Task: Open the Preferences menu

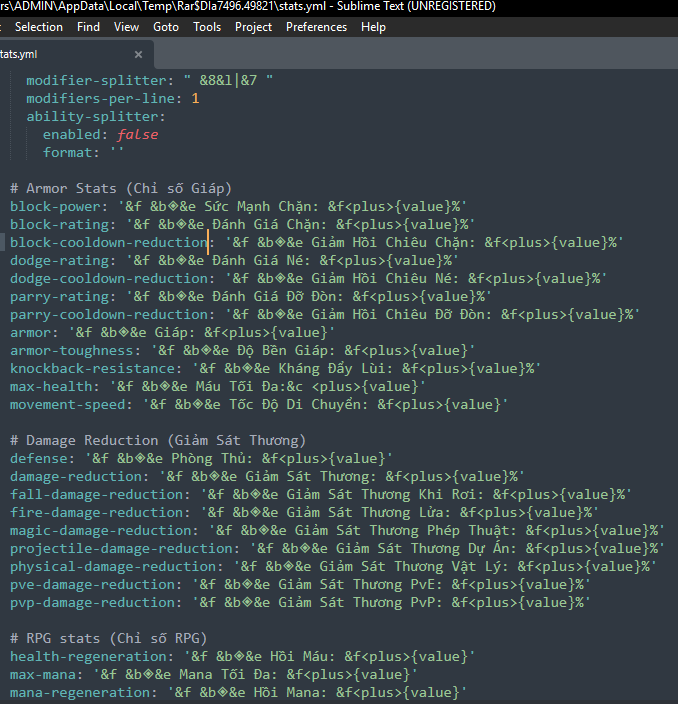Action: coord(316,27)
